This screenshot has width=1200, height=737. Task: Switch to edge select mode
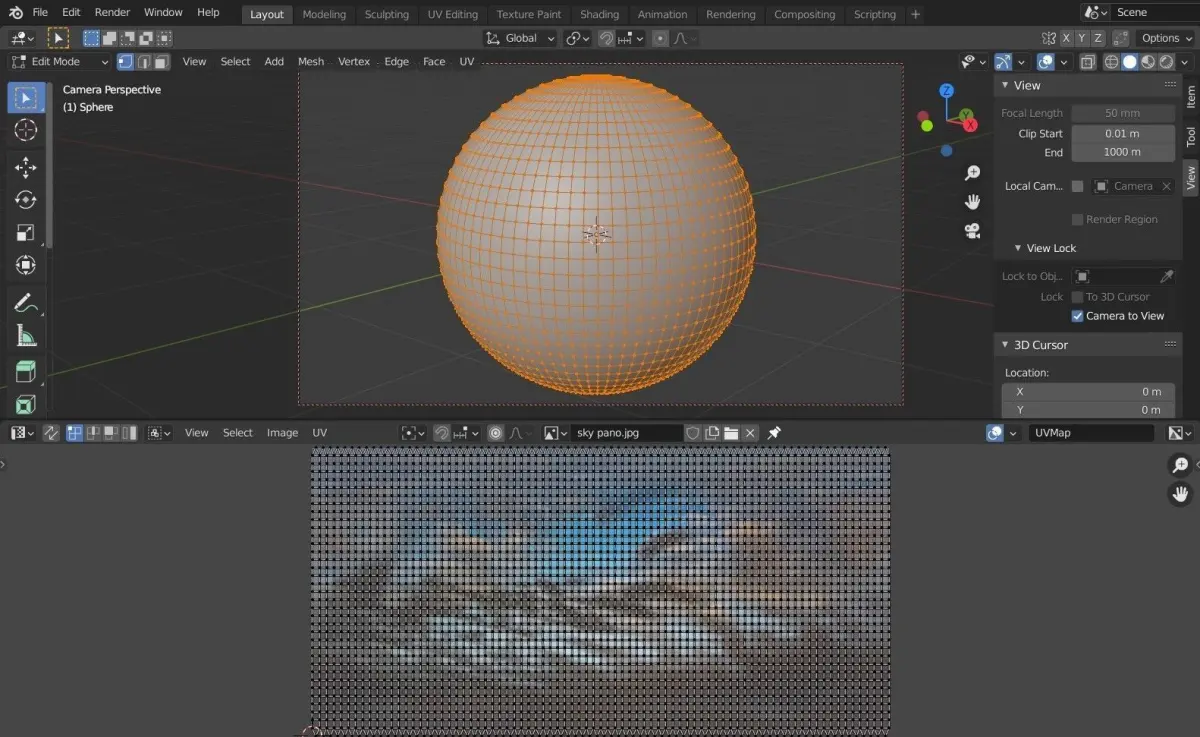[143, 62]
